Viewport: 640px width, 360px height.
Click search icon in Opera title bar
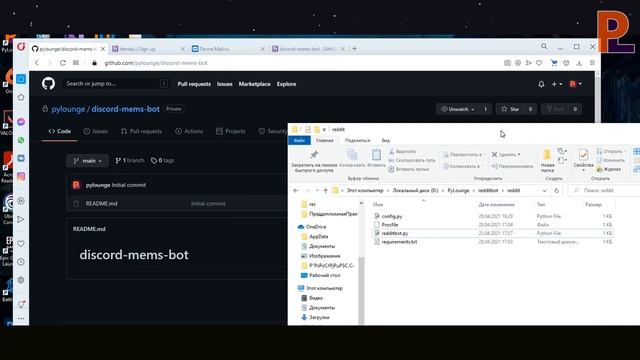point(544,47)
